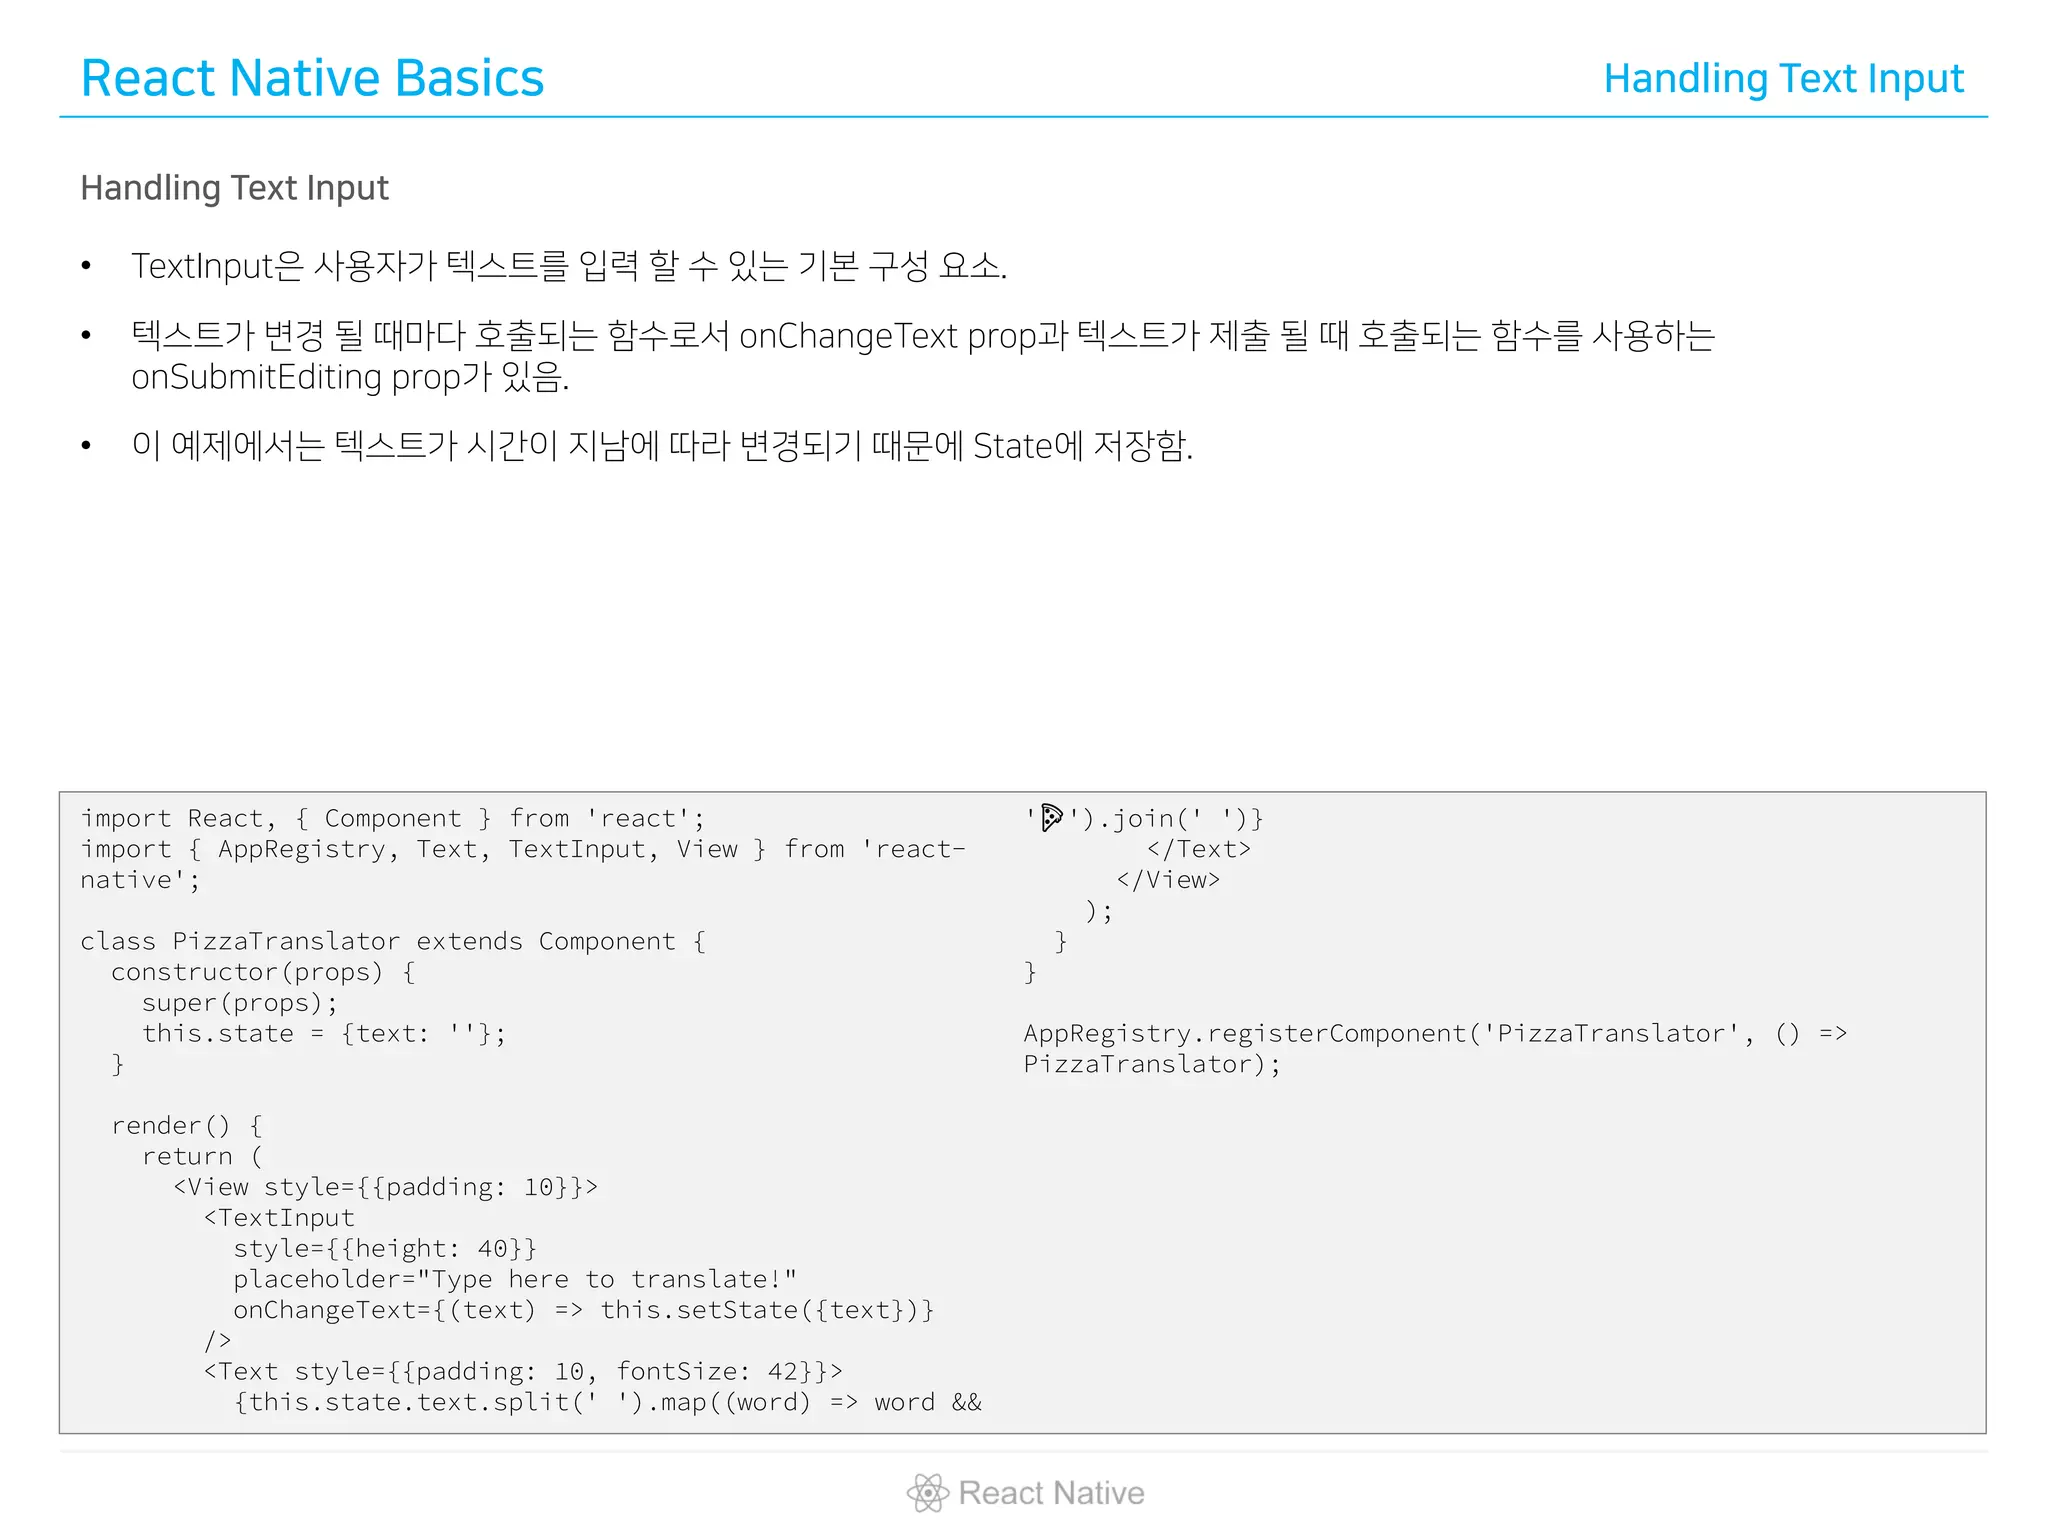This screenshot has width=2048, height=1536.
Task: Click the React Native atom logo in footer
Action: (x=928, y=1493)
